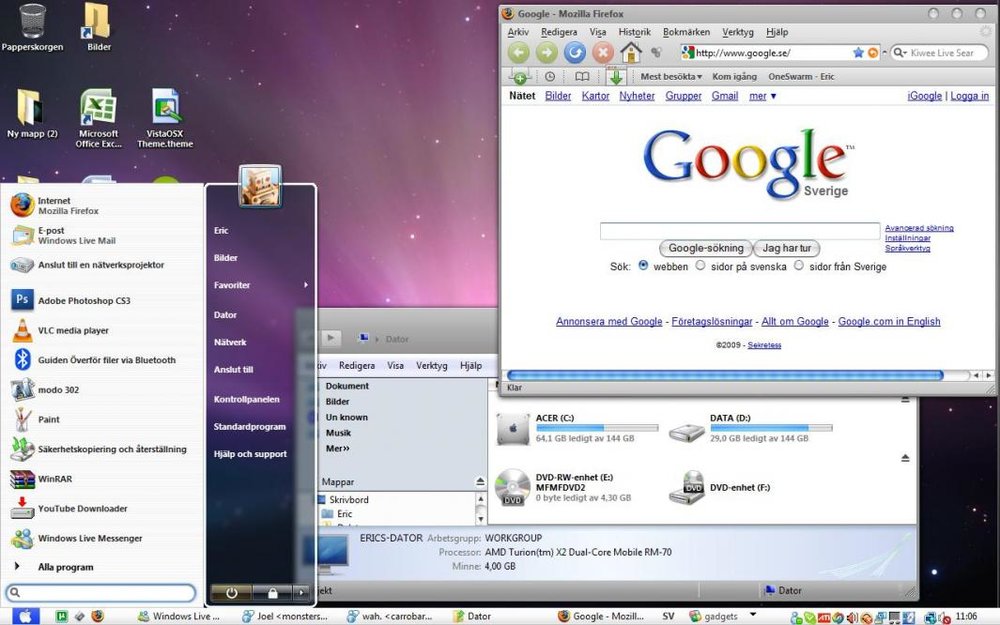Click the bookmark star in address bar
The image size is (1000, 625).
click(x=858, y=53)
